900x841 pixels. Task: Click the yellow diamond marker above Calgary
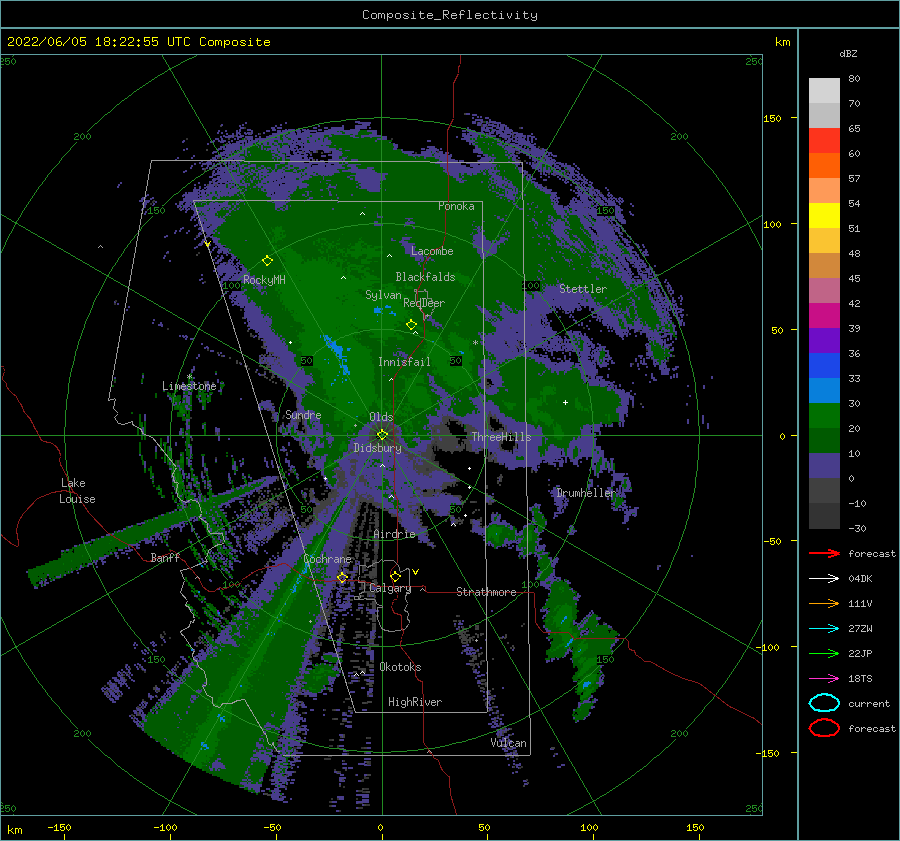point(395,576)
